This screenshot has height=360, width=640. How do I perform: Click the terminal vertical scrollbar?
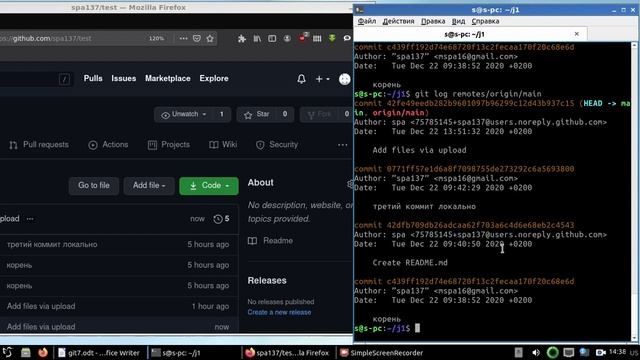click(x=635, y=192)
